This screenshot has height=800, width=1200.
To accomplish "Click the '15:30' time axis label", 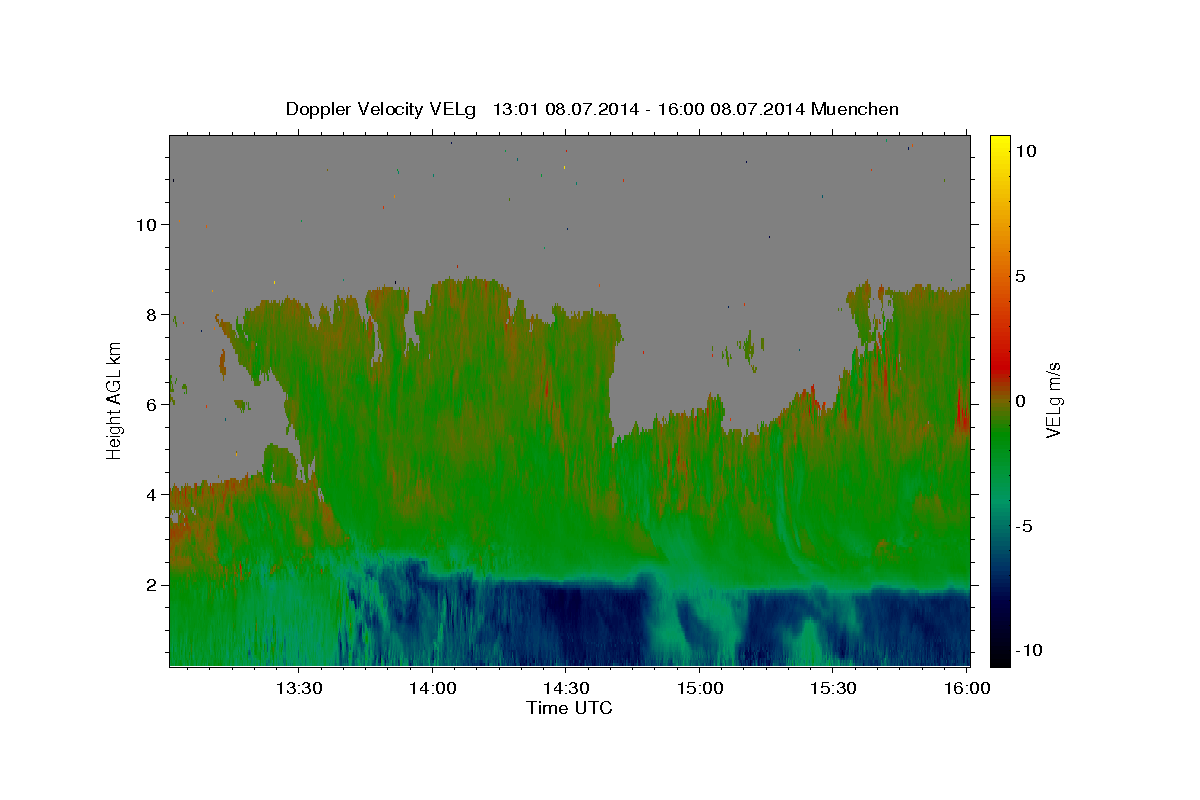I will [832, 689].
